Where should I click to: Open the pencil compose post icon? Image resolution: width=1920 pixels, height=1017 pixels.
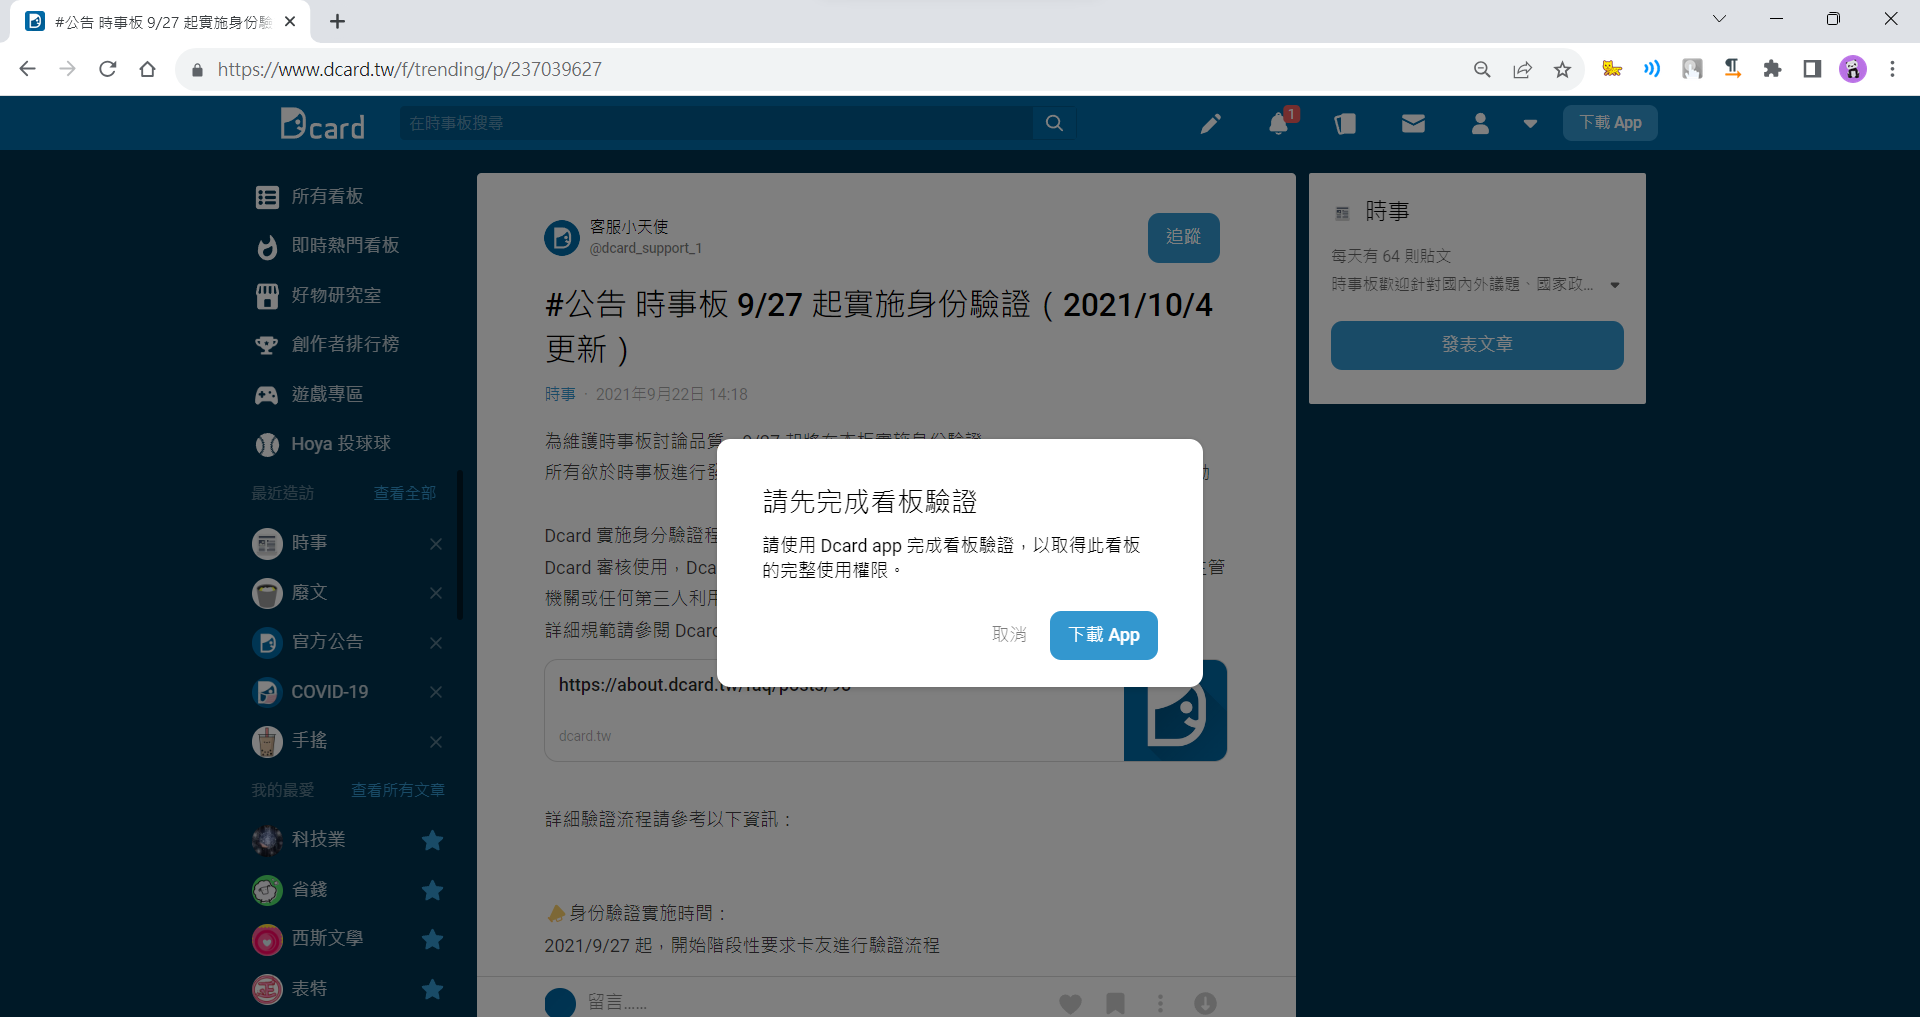(1211, 123)
